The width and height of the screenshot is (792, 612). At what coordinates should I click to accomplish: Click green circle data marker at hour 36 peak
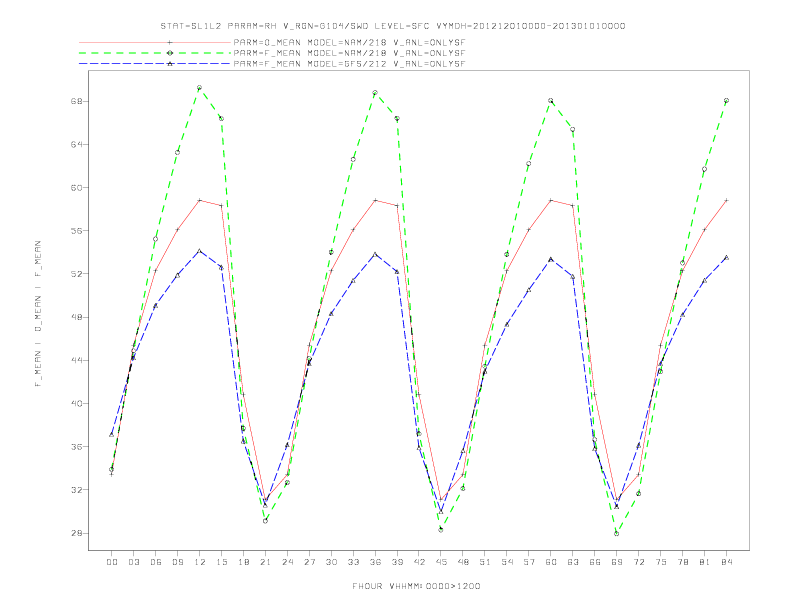tap(375, 93)
